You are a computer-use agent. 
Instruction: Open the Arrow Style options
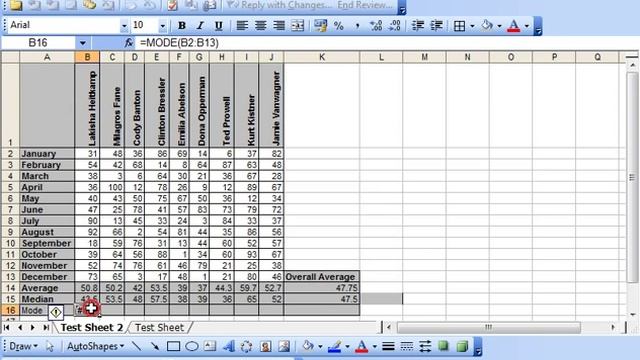[425, 347]
